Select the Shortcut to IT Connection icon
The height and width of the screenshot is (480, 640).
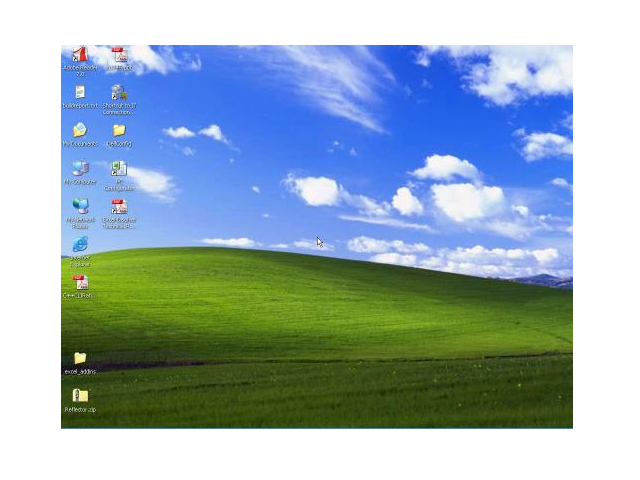[119, 92]
